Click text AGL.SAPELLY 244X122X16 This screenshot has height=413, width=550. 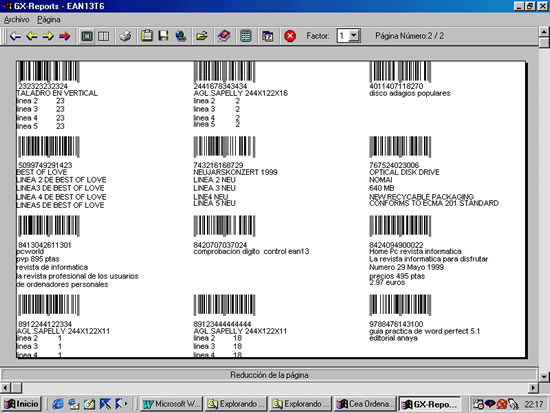point(241,93)
